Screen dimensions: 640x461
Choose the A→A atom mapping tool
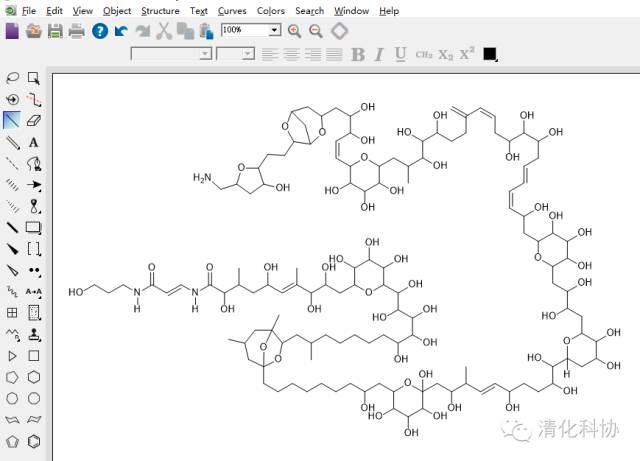coord(34,292)
